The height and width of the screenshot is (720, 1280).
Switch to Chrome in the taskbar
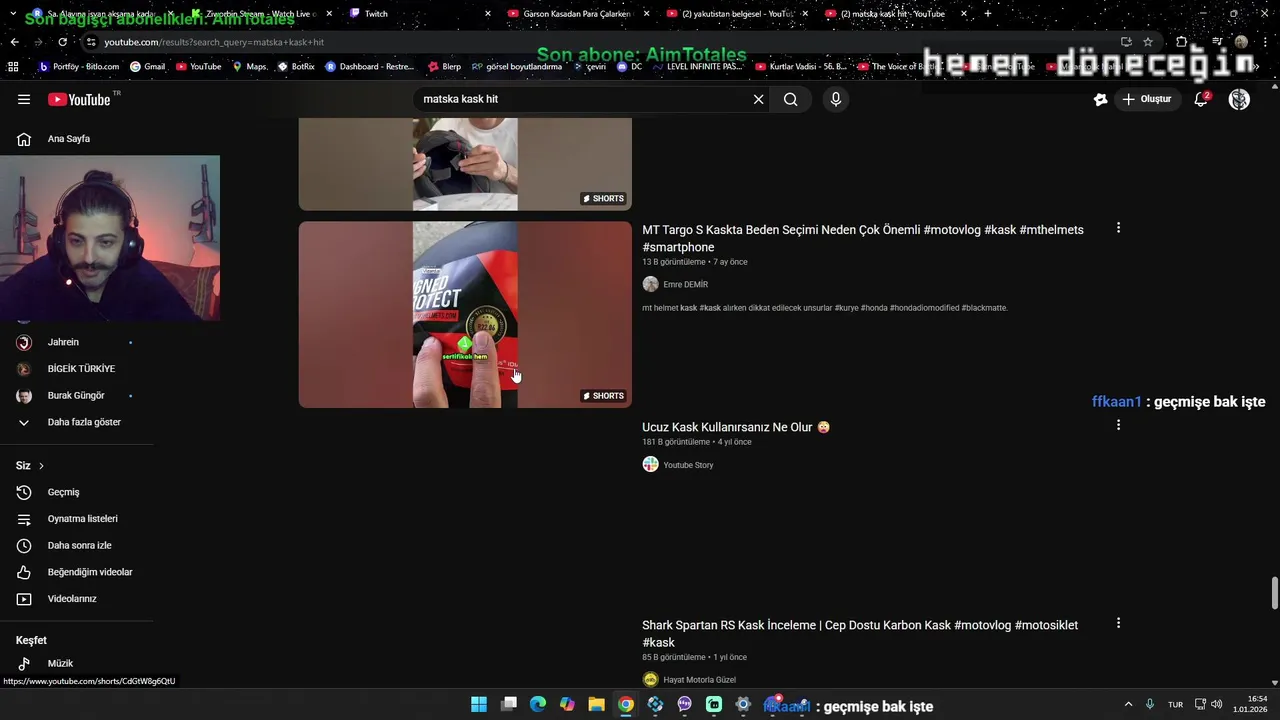[x=626, y=705]
